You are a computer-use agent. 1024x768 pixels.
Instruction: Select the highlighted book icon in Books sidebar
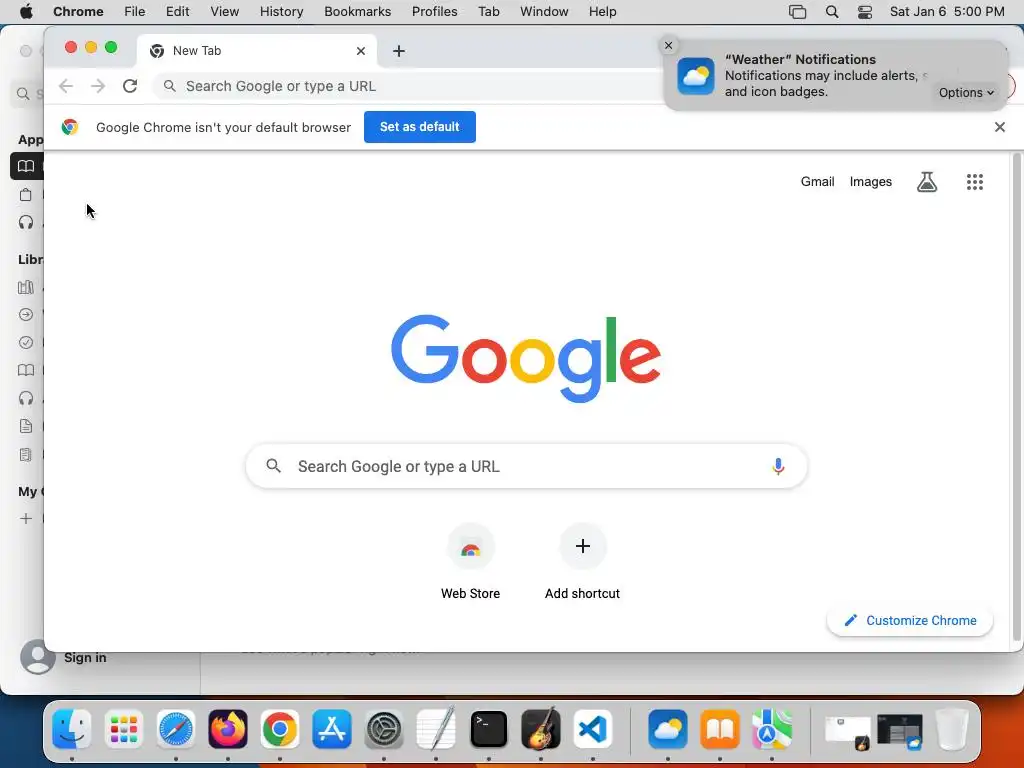(25, 166)
